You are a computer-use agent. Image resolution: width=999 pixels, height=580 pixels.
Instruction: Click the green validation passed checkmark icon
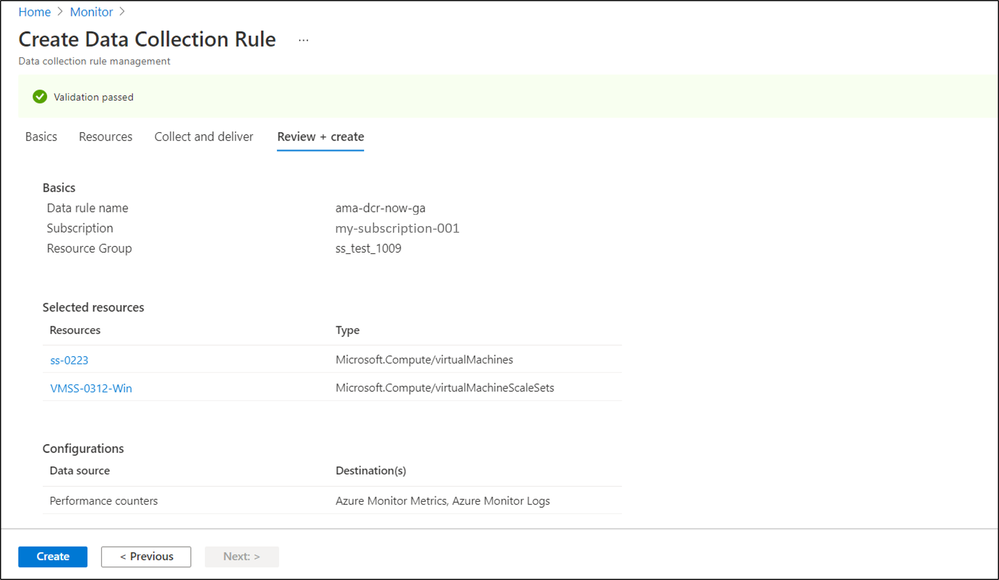coord(40,97)
